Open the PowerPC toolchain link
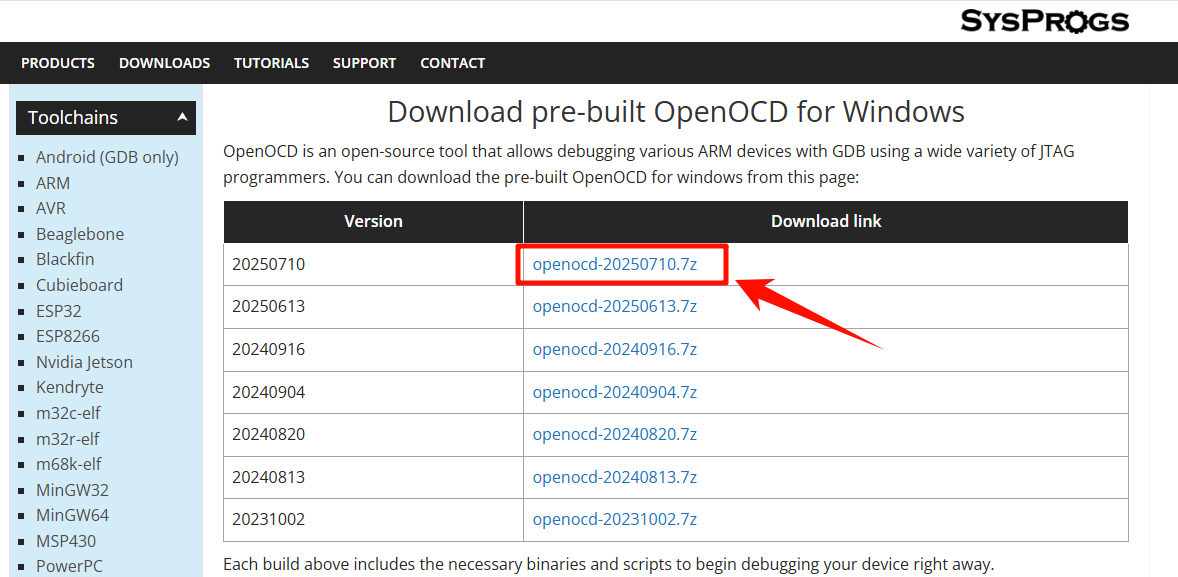 (x=69, y=566)
